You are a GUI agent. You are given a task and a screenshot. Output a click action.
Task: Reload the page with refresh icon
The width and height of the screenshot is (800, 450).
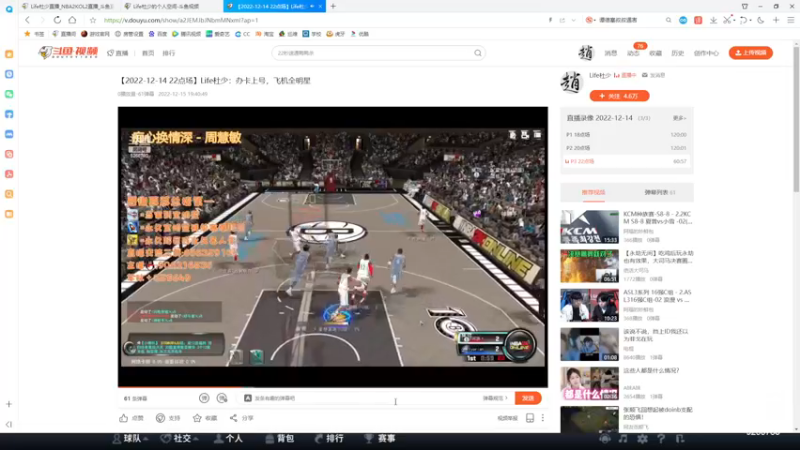pyautogui.click(x=57, y=20)
